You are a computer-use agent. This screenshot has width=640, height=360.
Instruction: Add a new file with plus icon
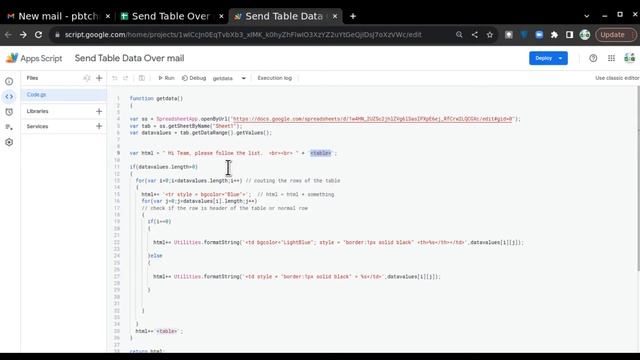pos(99,78)
